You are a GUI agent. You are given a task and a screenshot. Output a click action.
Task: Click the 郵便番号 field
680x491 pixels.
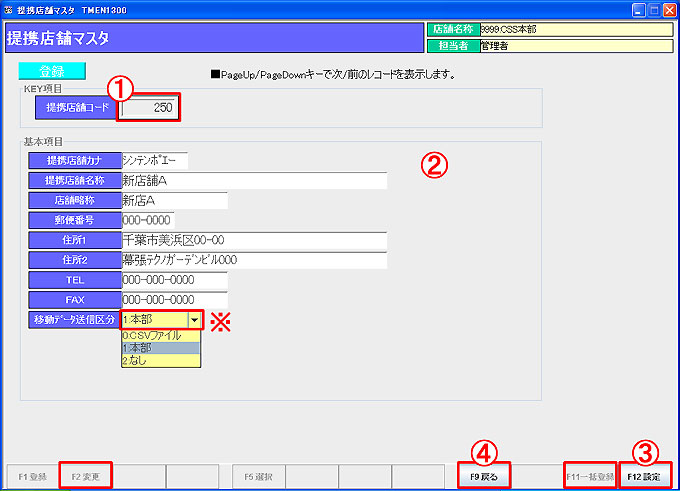148,220
